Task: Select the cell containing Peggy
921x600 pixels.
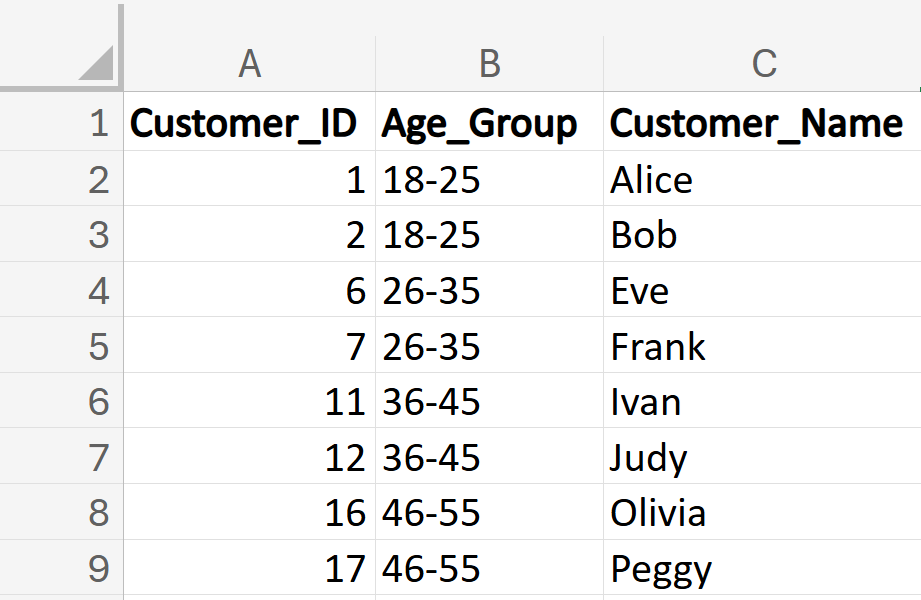Action: pos(661,568)
